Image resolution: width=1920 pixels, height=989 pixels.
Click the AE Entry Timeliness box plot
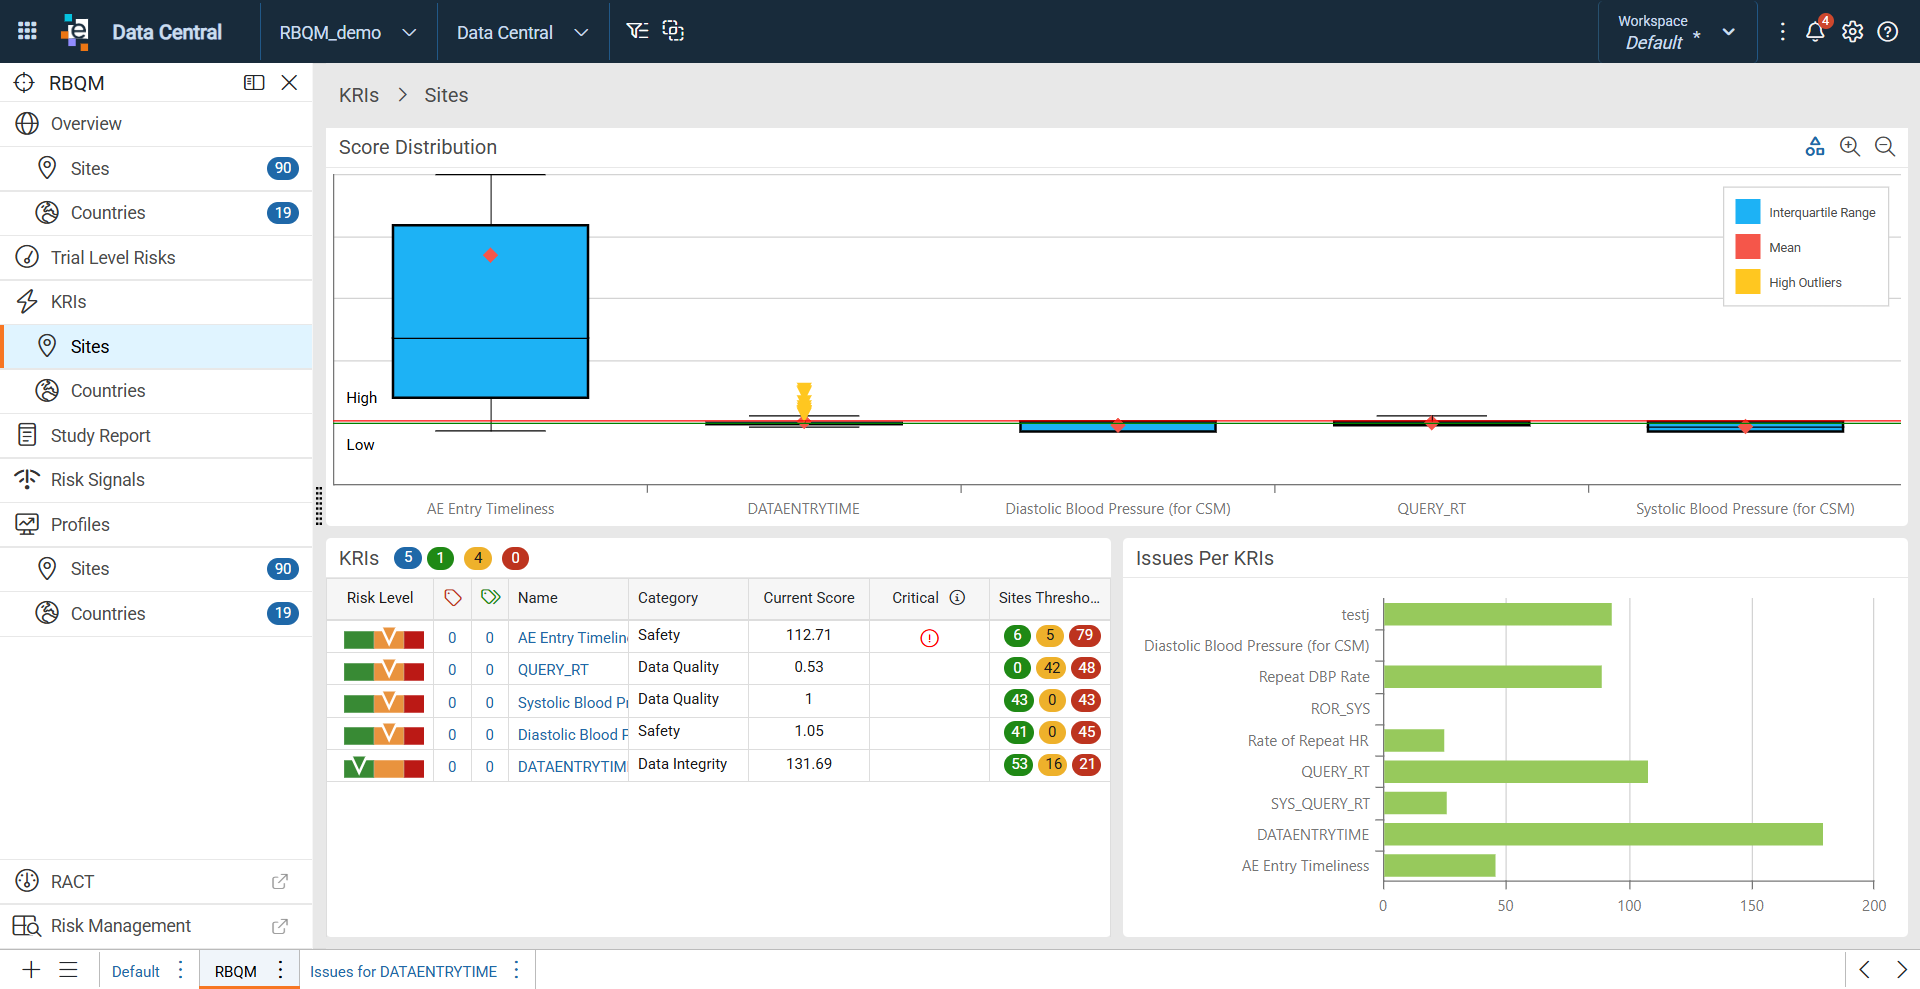(490, 311)
